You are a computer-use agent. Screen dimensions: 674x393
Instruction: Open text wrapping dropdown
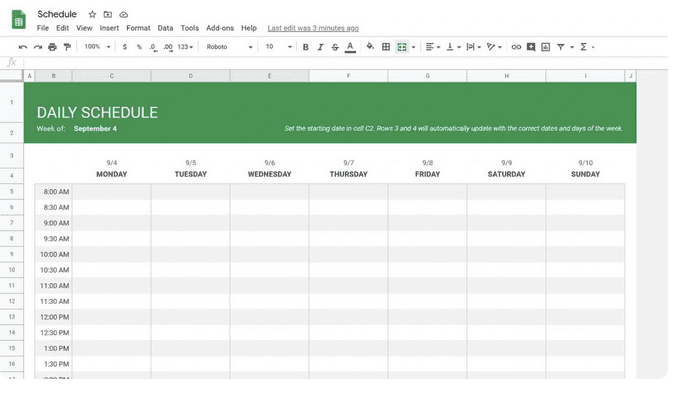[474, 47]
